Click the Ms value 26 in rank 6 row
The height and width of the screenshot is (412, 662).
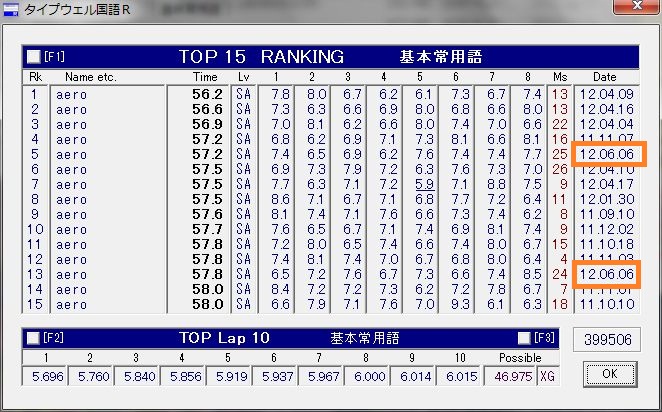point(560,169)
